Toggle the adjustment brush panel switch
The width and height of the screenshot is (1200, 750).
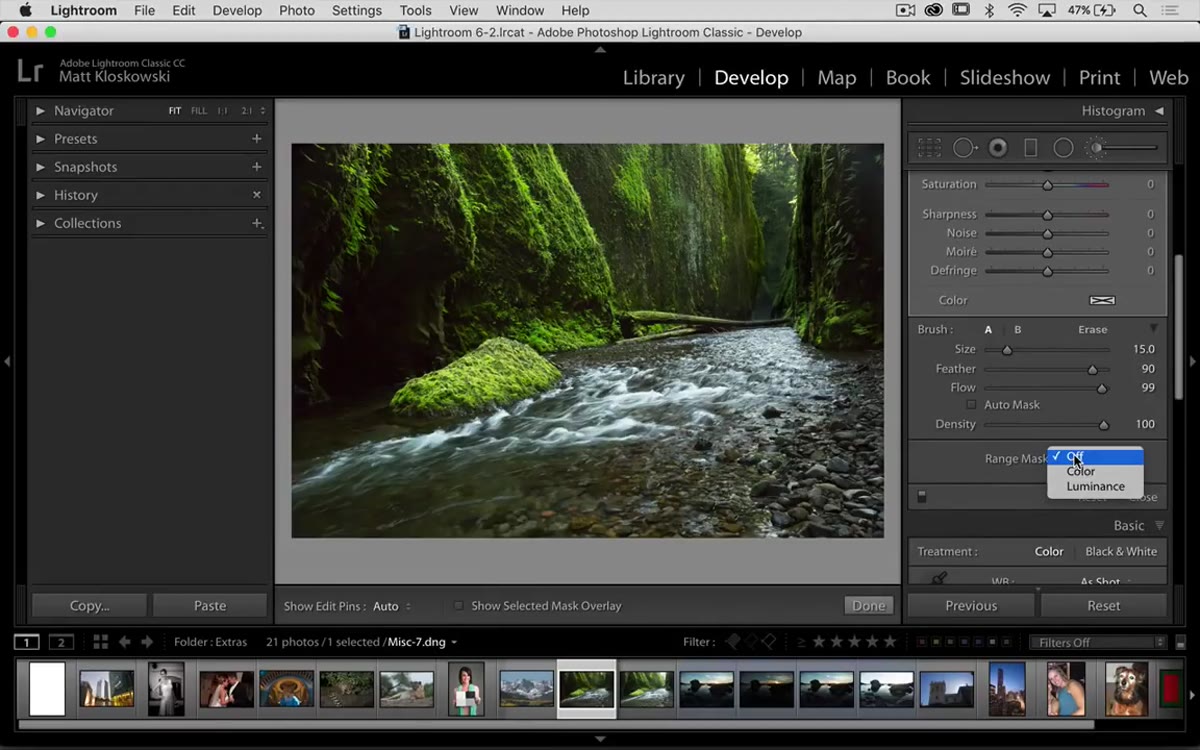[x=921, y=497]
